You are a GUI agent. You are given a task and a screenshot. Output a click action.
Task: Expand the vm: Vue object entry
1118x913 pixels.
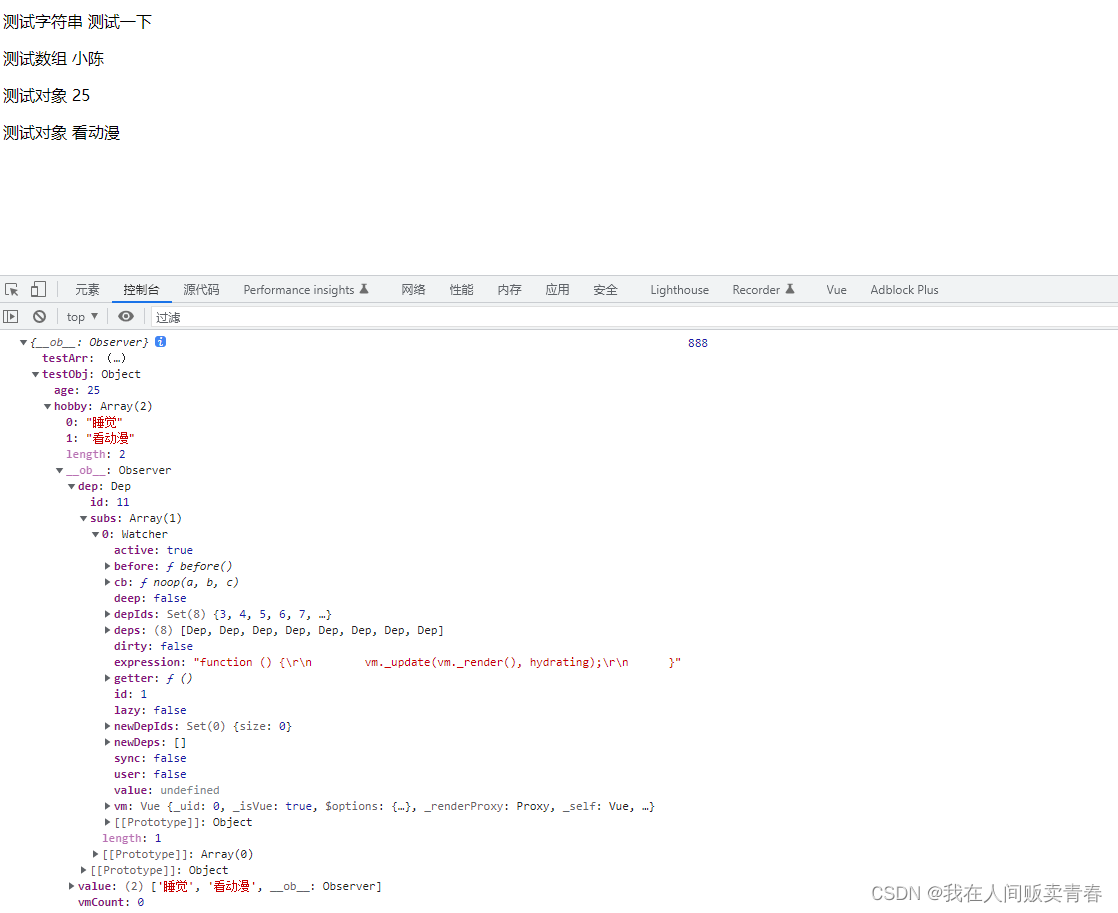[108, 806]
